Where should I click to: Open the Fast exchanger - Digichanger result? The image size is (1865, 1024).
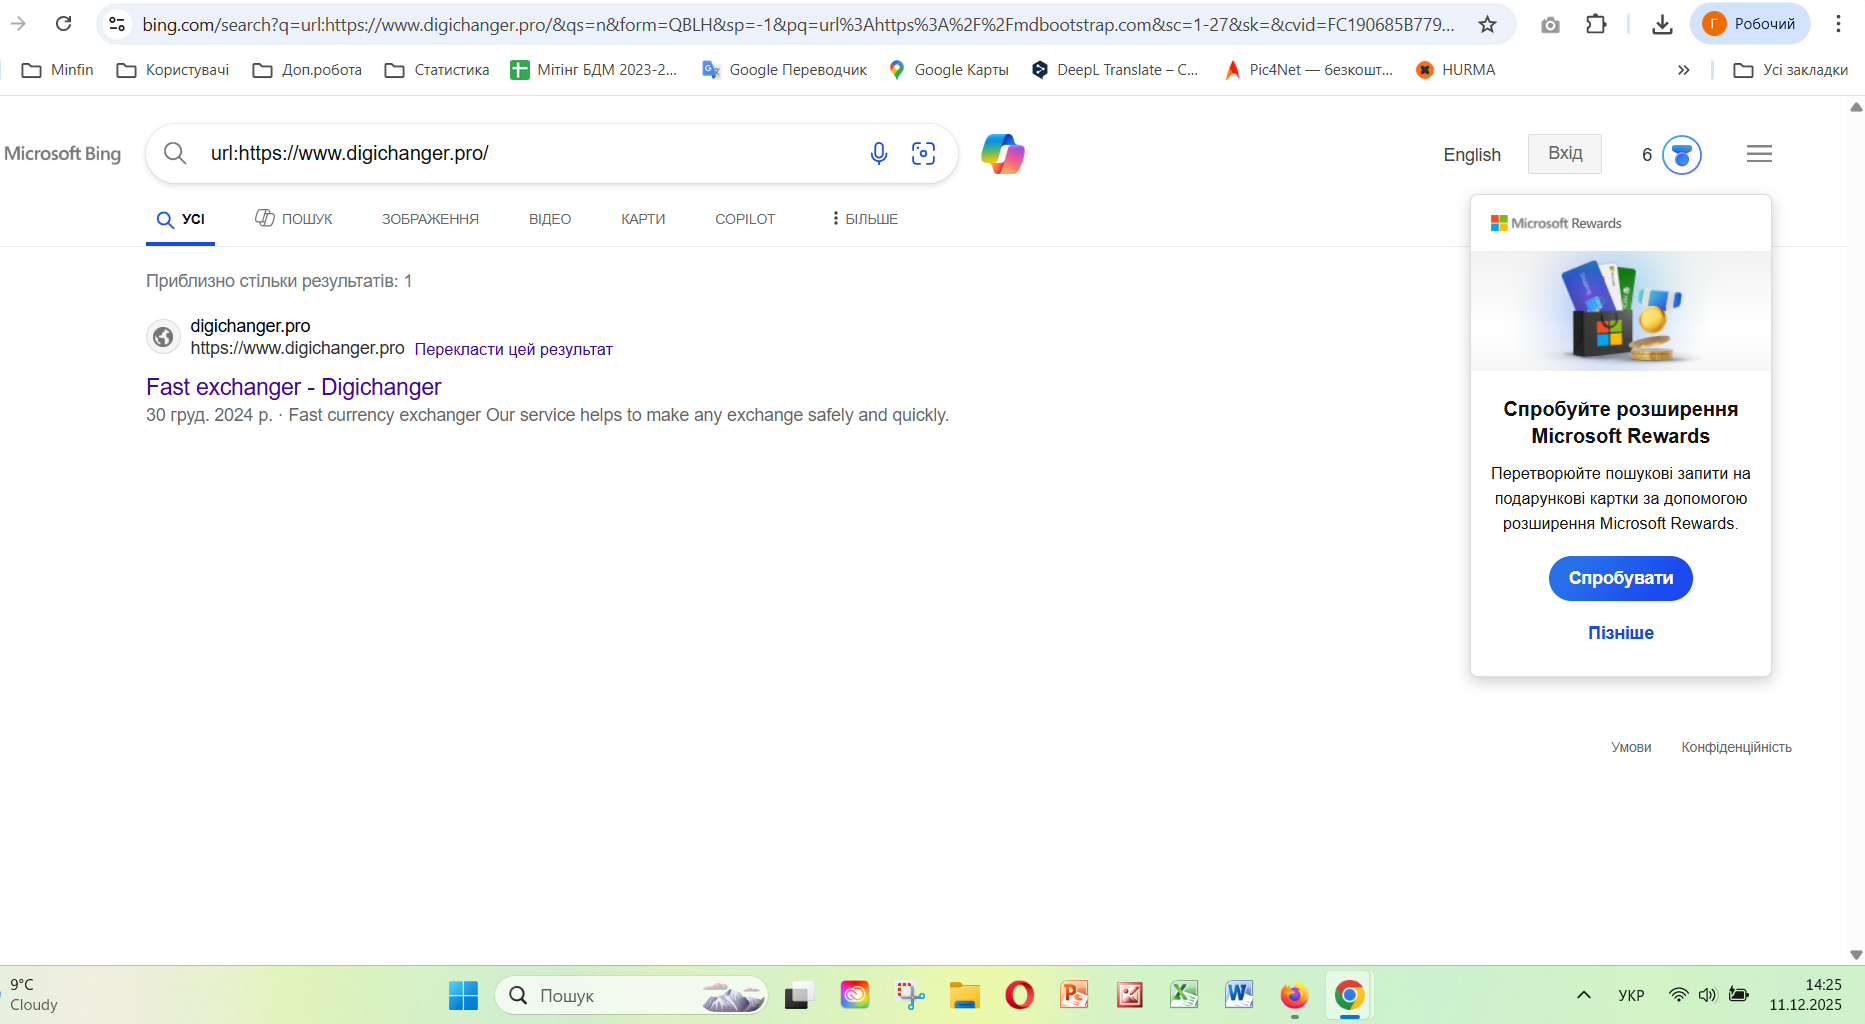[293, 387]
